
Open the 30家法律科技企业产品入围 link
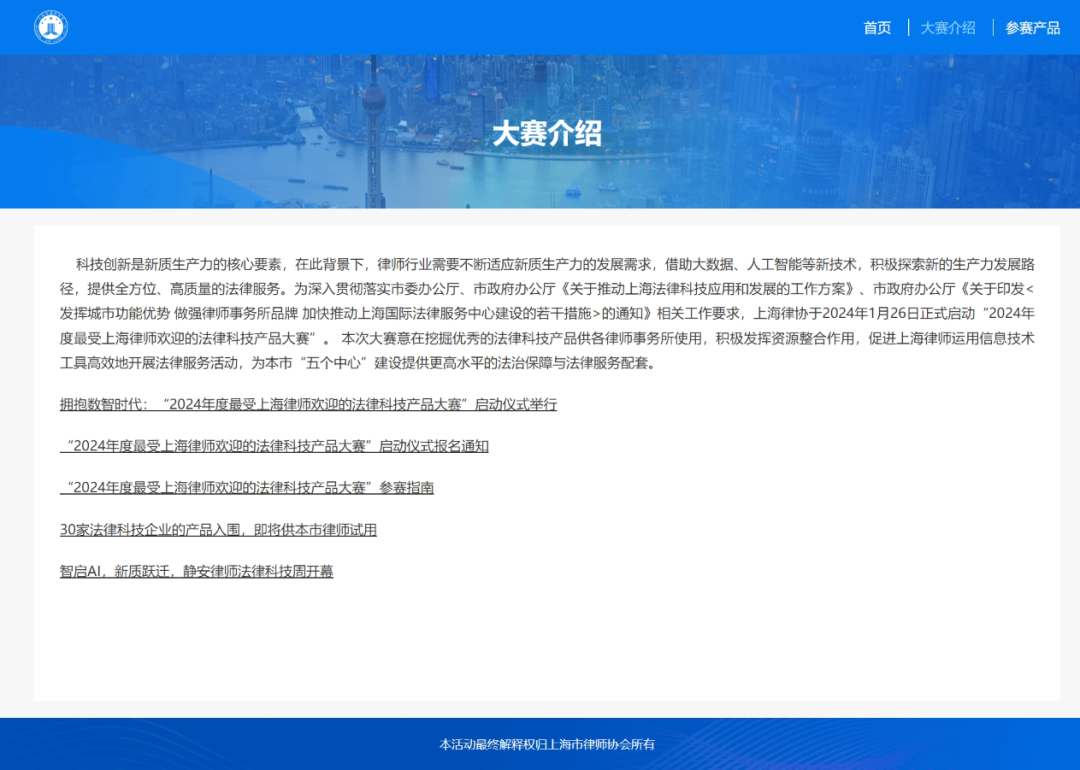coord(218,528)
